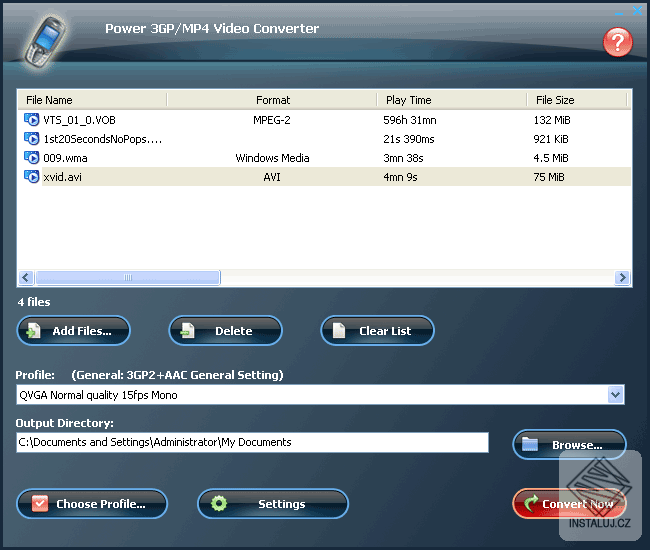Select the 1st20SecondsNoPops file row
The height and width of the screenshot is (550, 650).
point(325,139)
